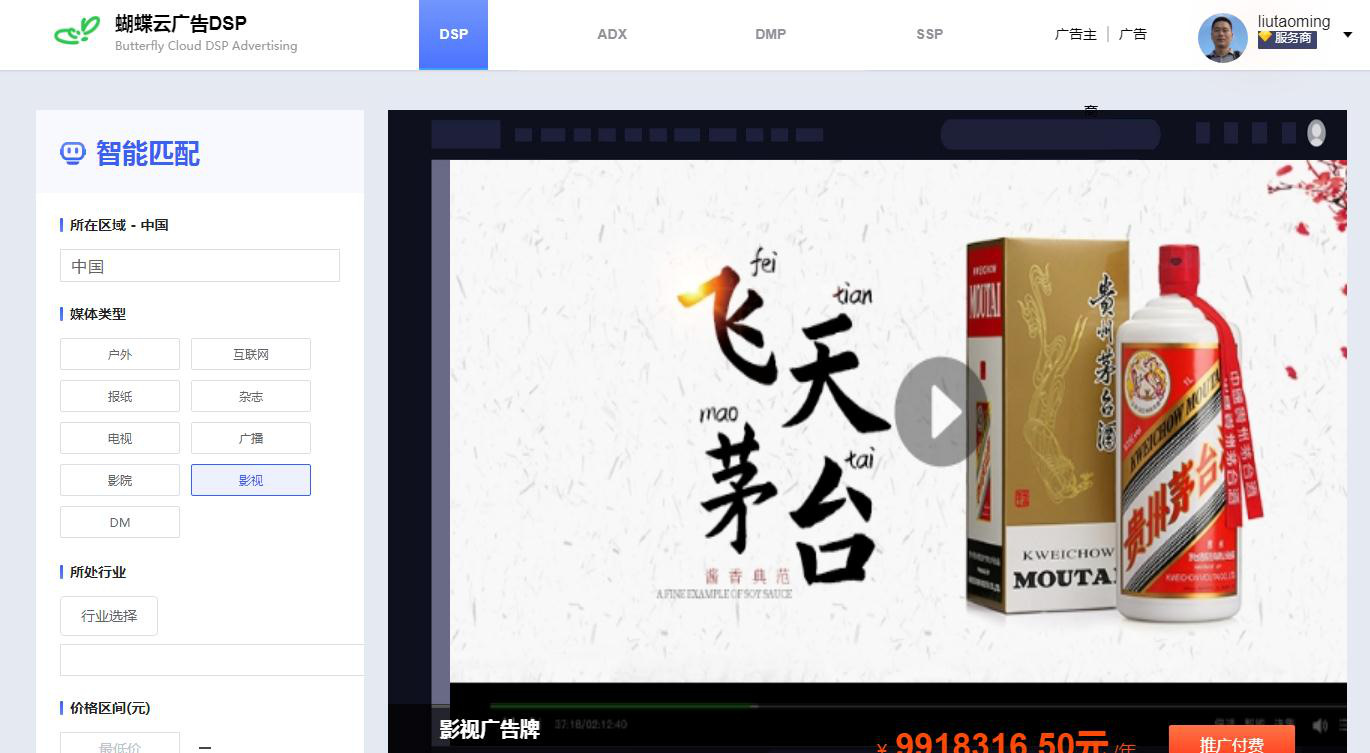Click the 最低价 minimum price field
Viewport: 1370px width, 753px height.
(120, 745)
